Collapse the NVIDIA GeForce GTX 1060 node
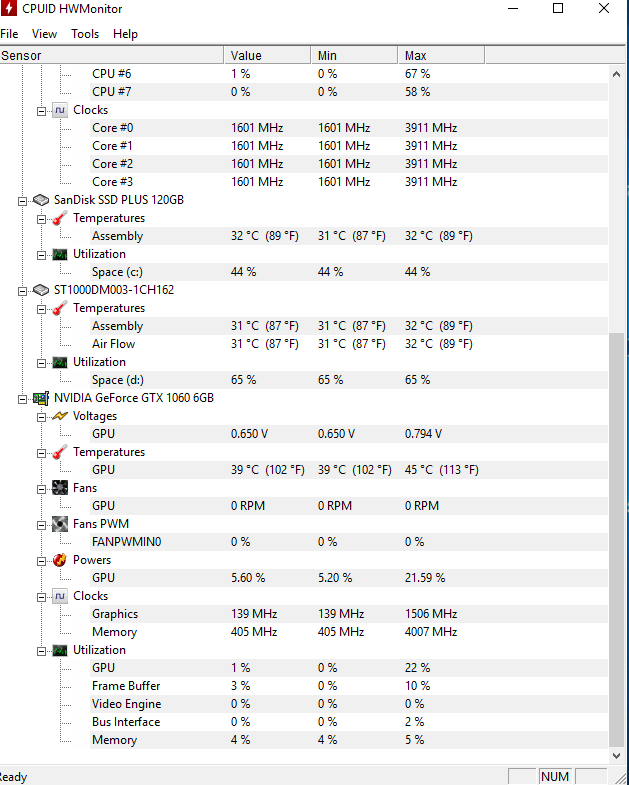 22,398
